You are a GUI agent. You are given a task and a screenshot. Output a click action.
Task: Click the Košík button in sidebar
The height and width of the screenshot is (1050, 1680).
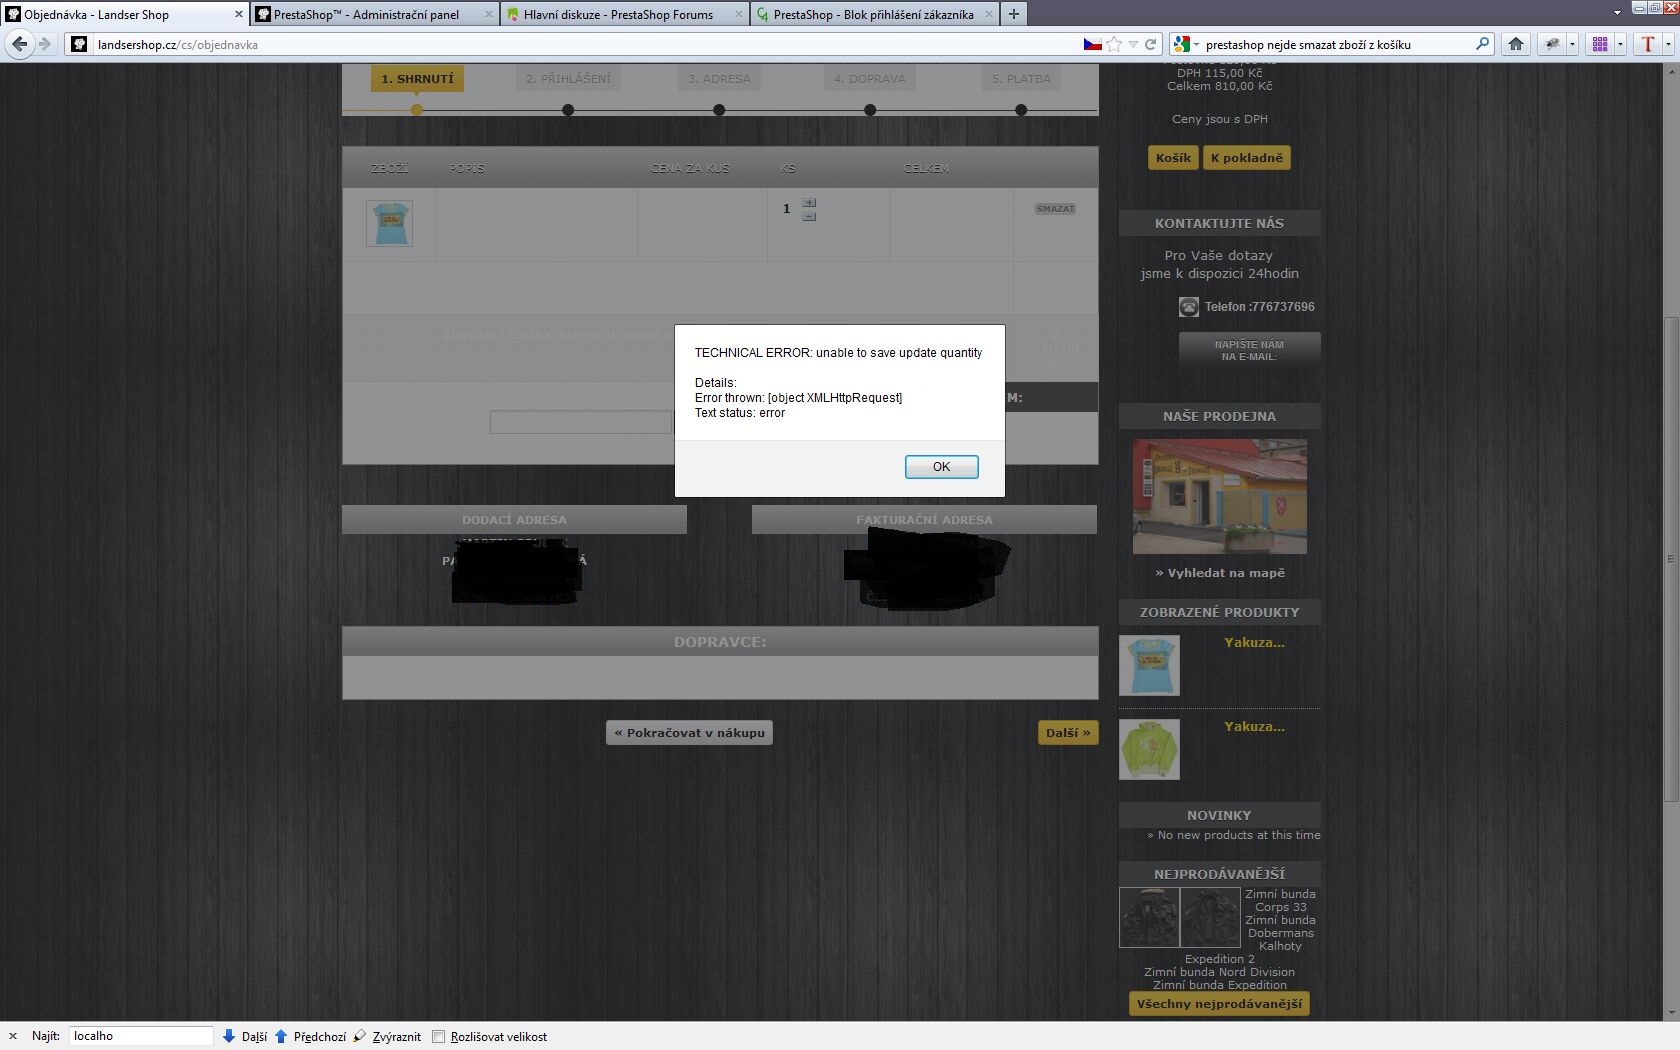pos(1173,158)
